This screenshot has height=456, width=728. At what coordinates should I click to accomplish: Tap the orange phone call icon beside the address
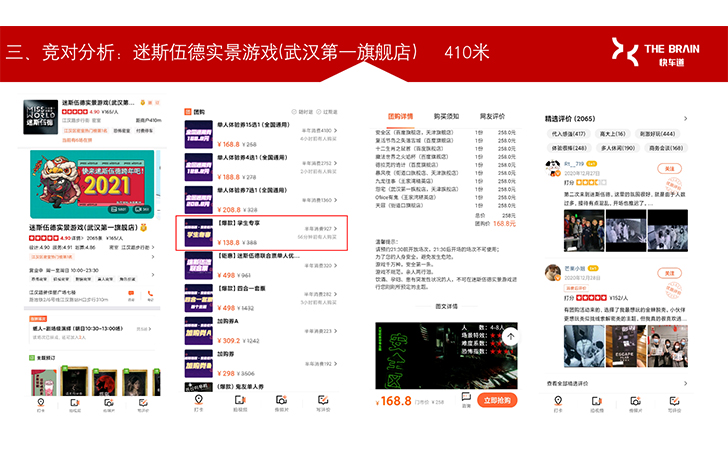click(x=150, y=294)
